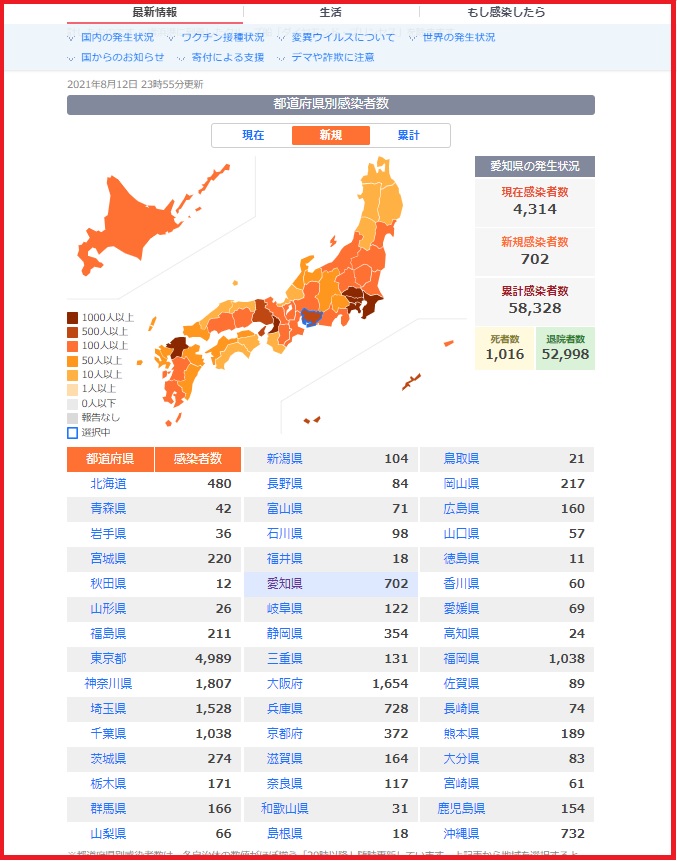677x861 pixels.
Task: Click the 現在感染者数 4,314 value
Action: pyautogui.click(x=535, y=209)
